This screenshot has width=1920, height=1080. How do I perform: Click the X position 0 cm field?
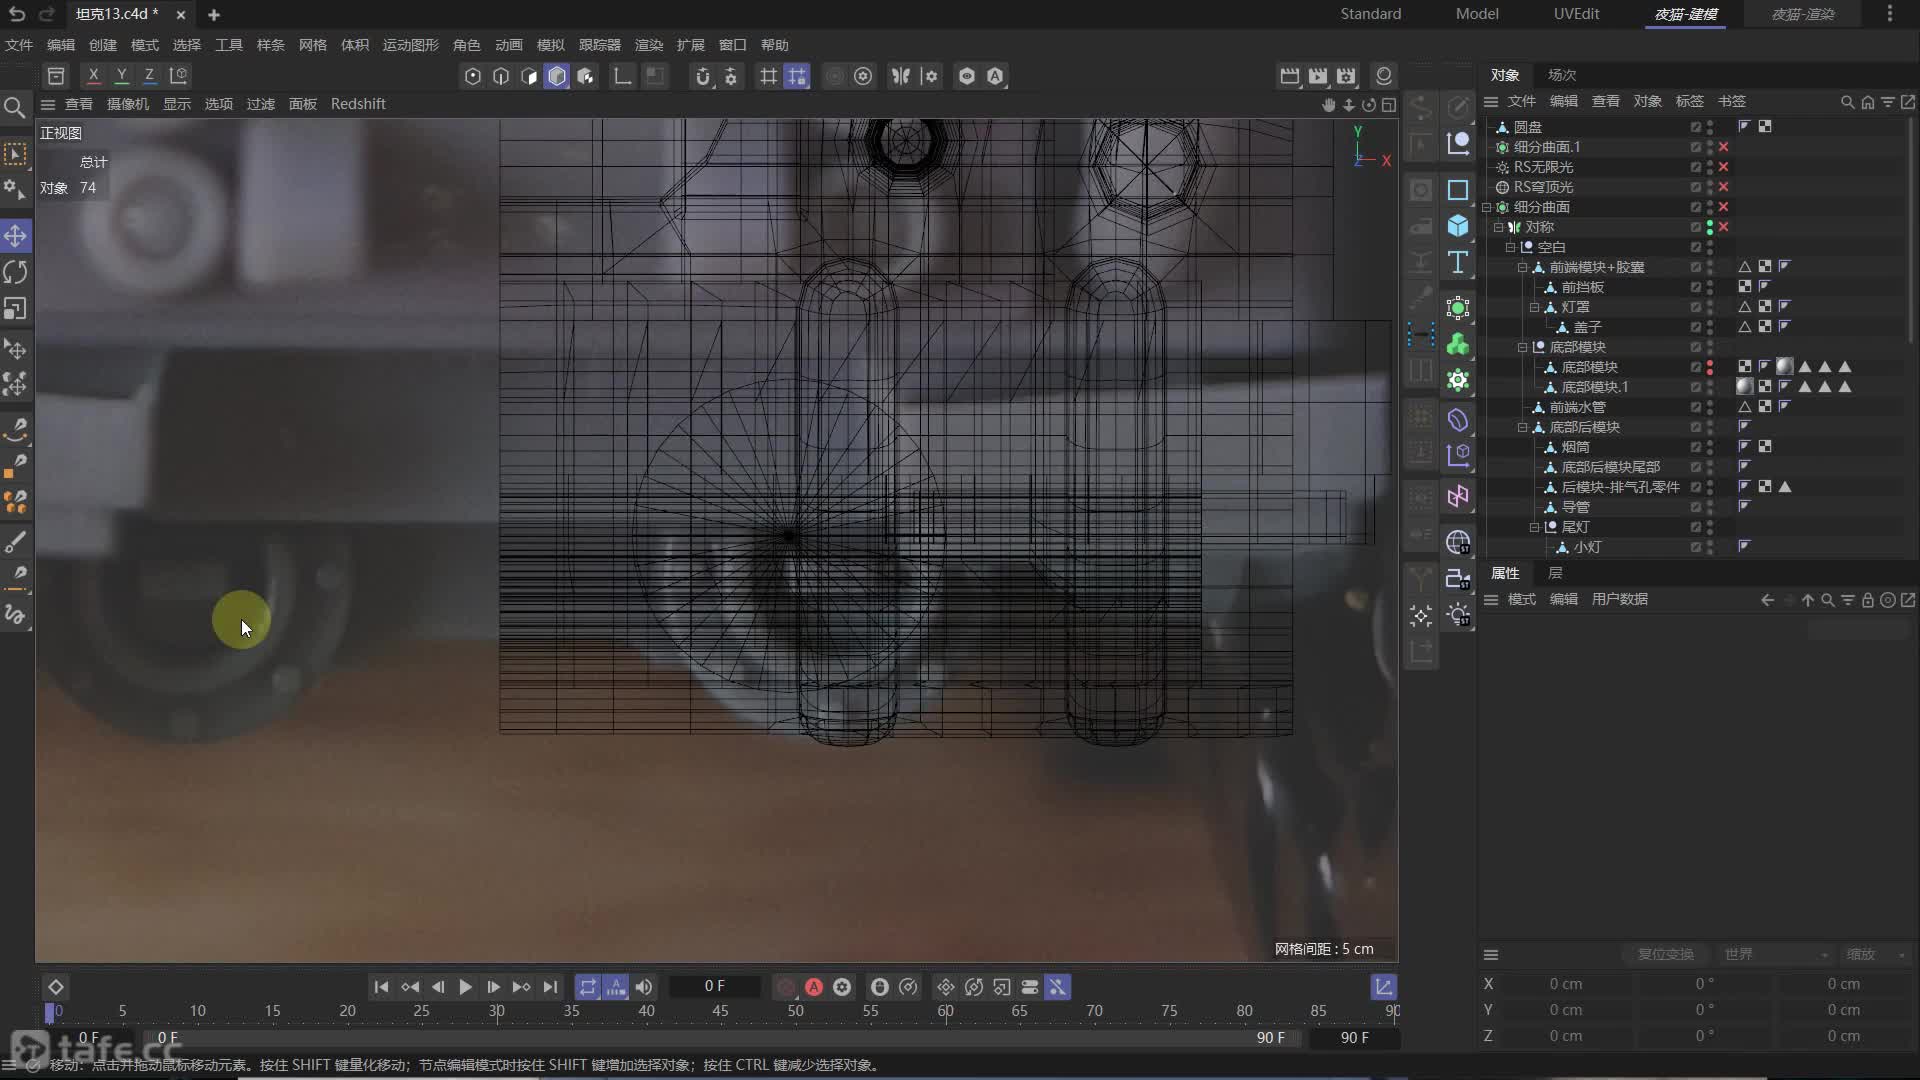point(1566,984)
